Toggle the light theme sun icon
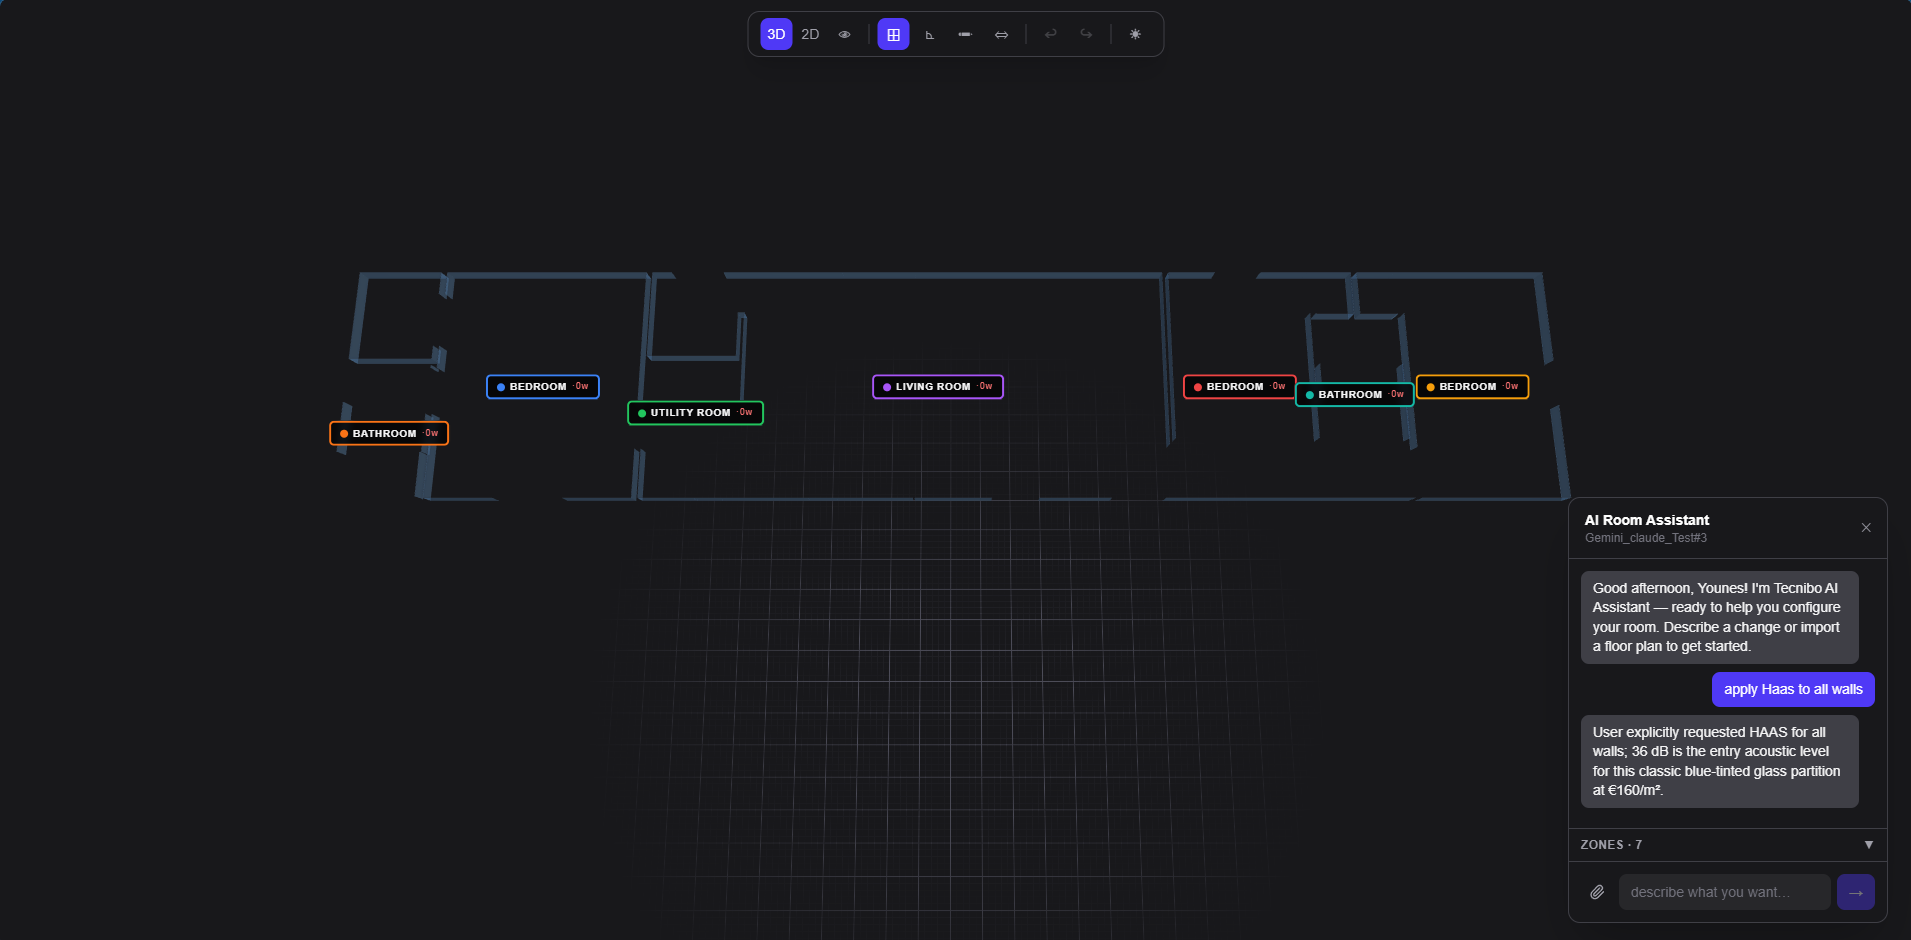The image size is (1911, 940). click(x=1135, y=34)
